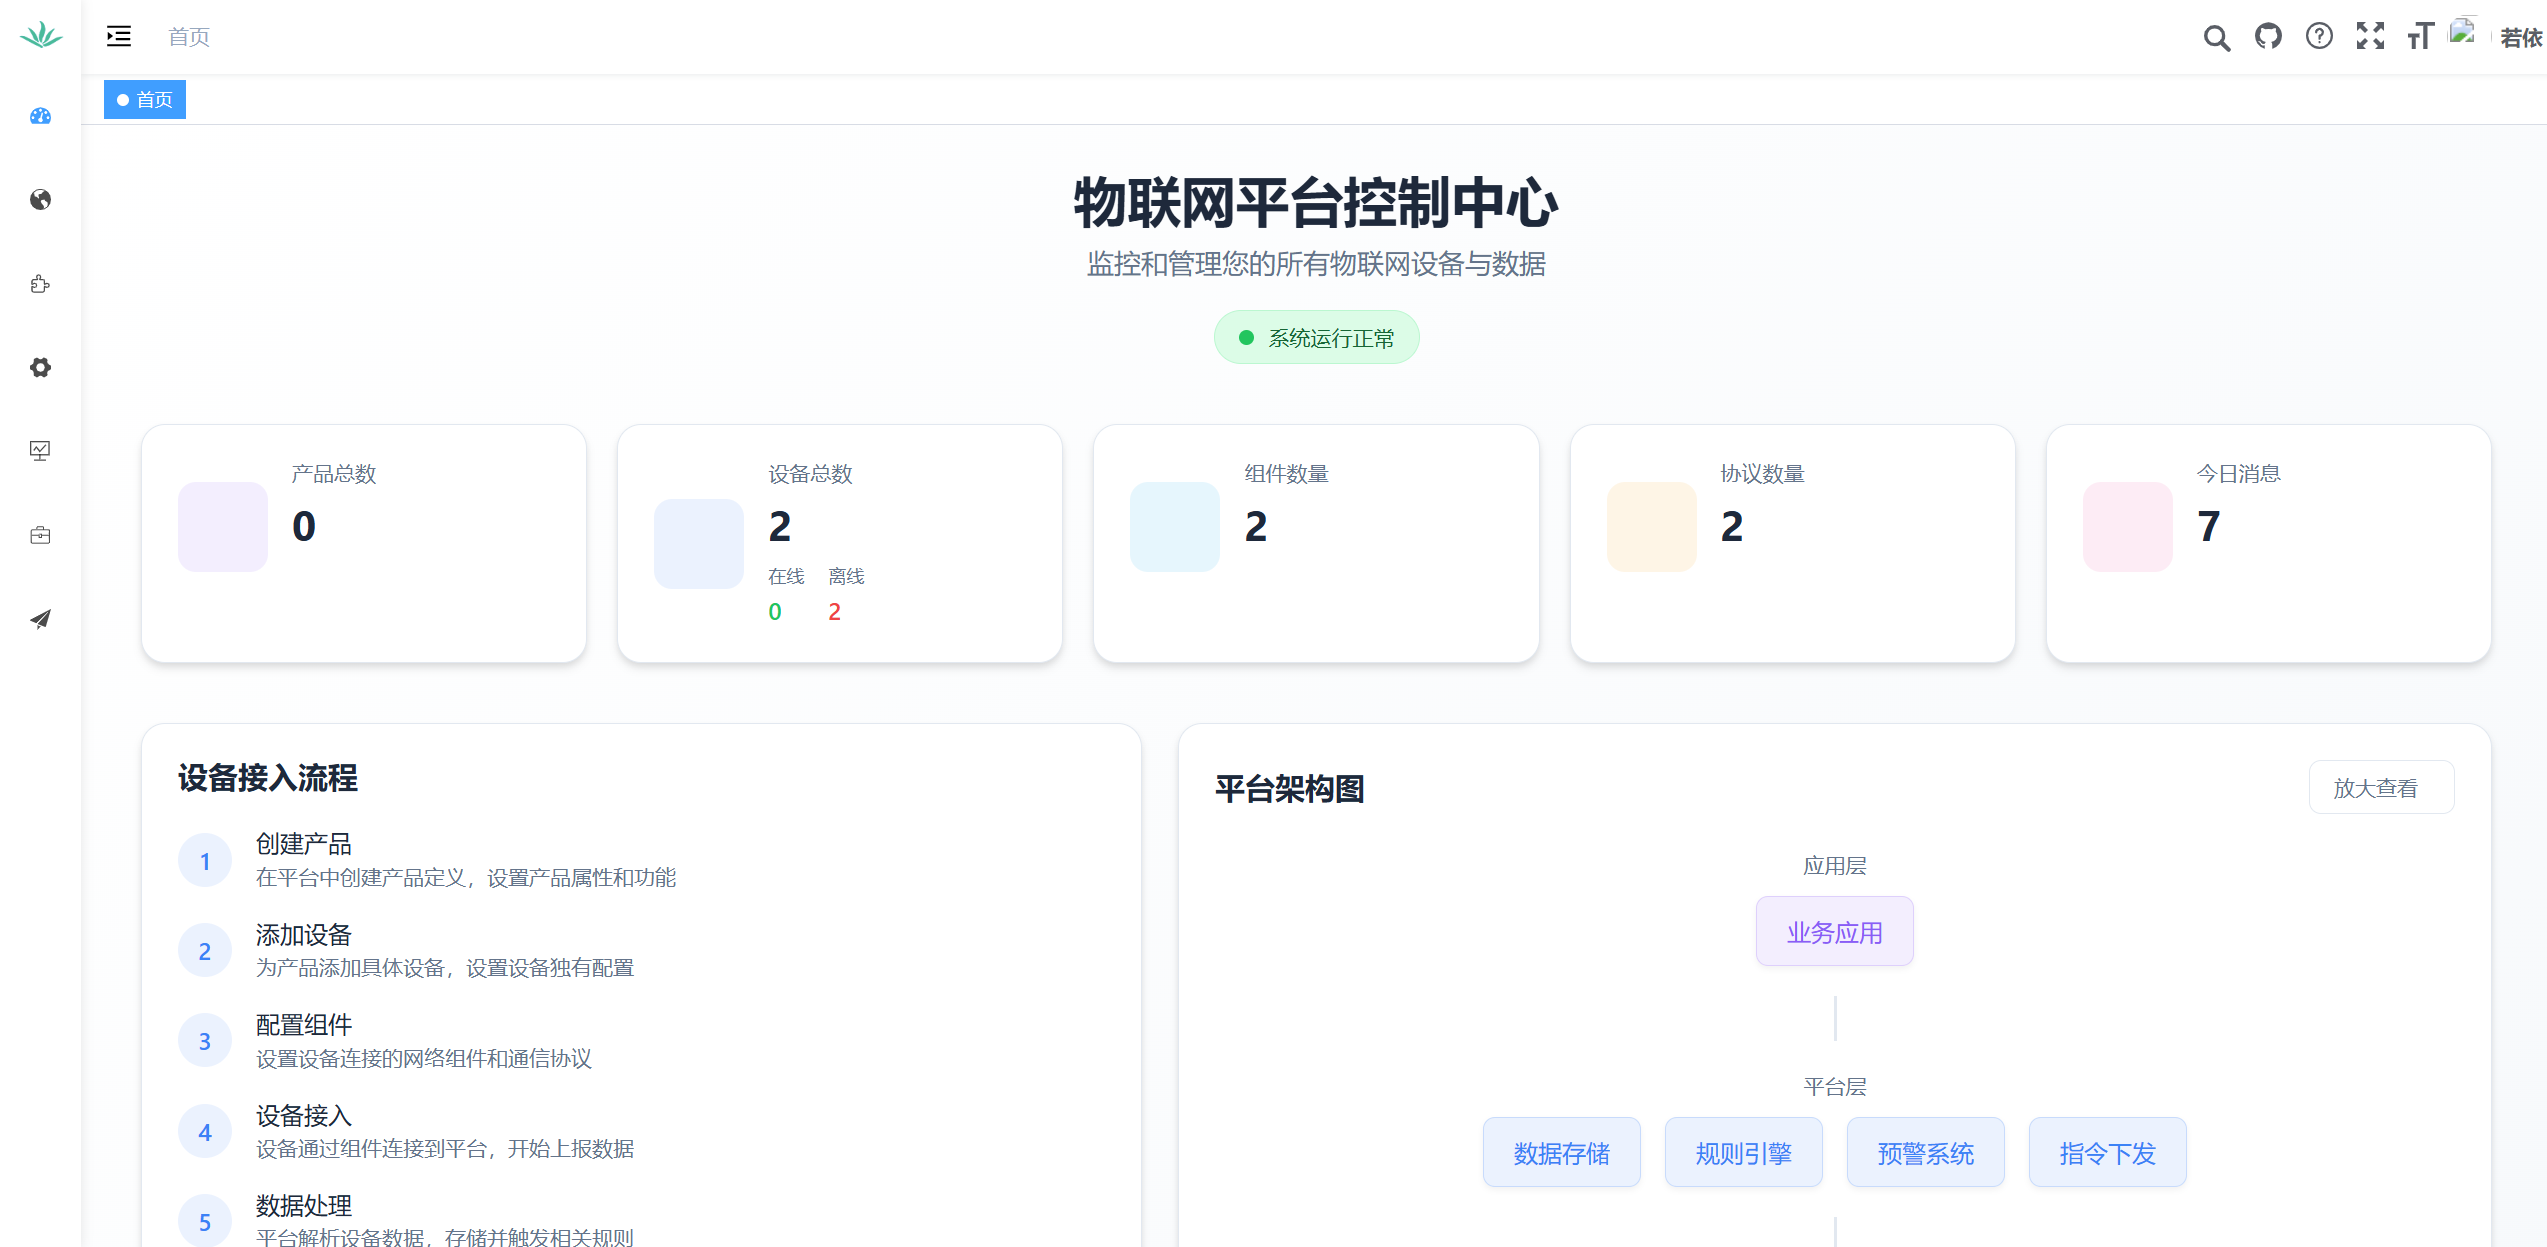
Task: Click the 放大查看 button on 平台架构图
Action: pyautogui.click(x=2381, y=788)
